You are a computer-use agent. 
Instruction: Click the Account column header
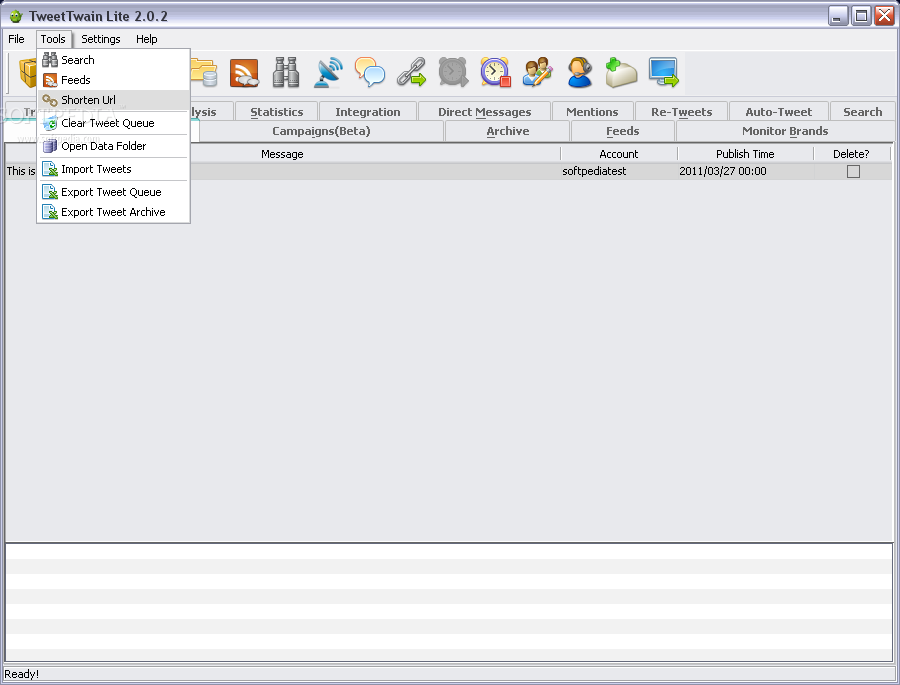(x=618, y=154)
